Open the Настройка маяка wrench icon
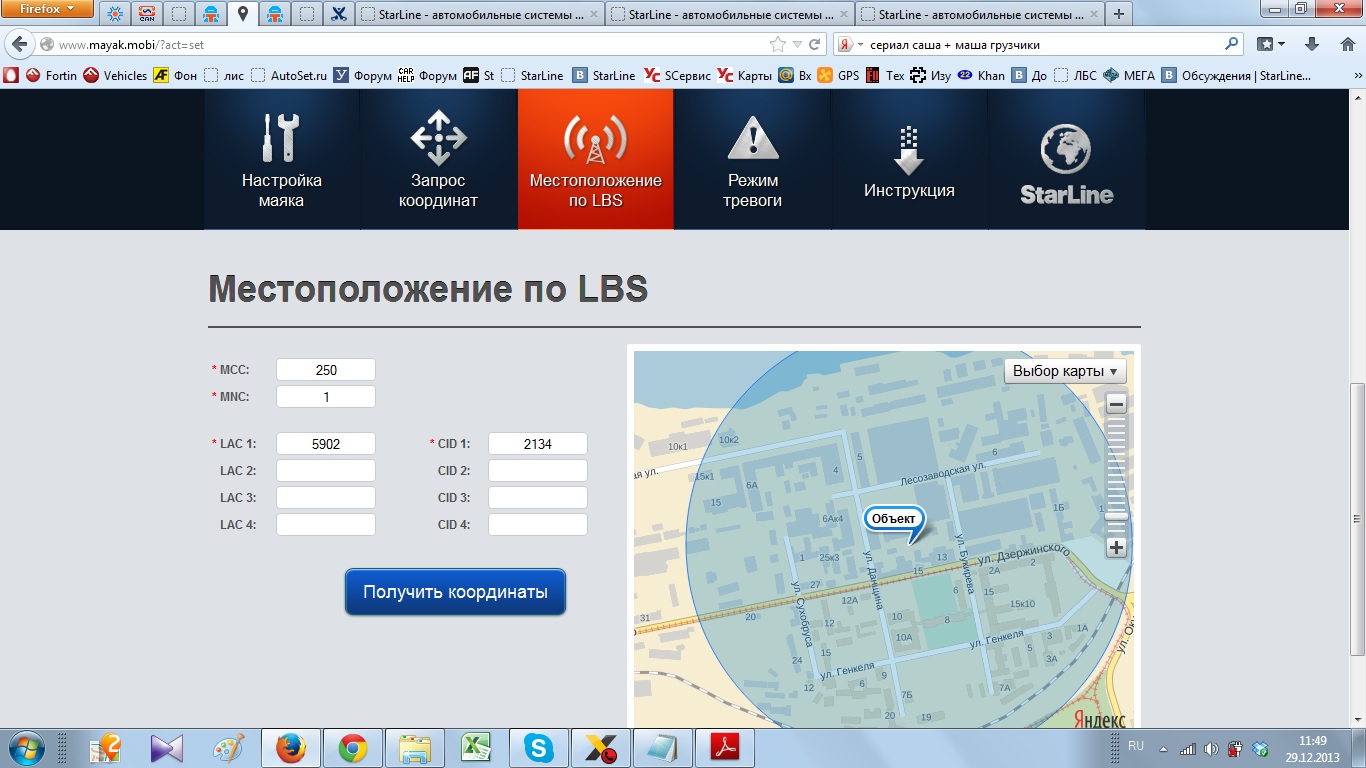This screenshot has height=768, width=1366. [x=281, y=138]
